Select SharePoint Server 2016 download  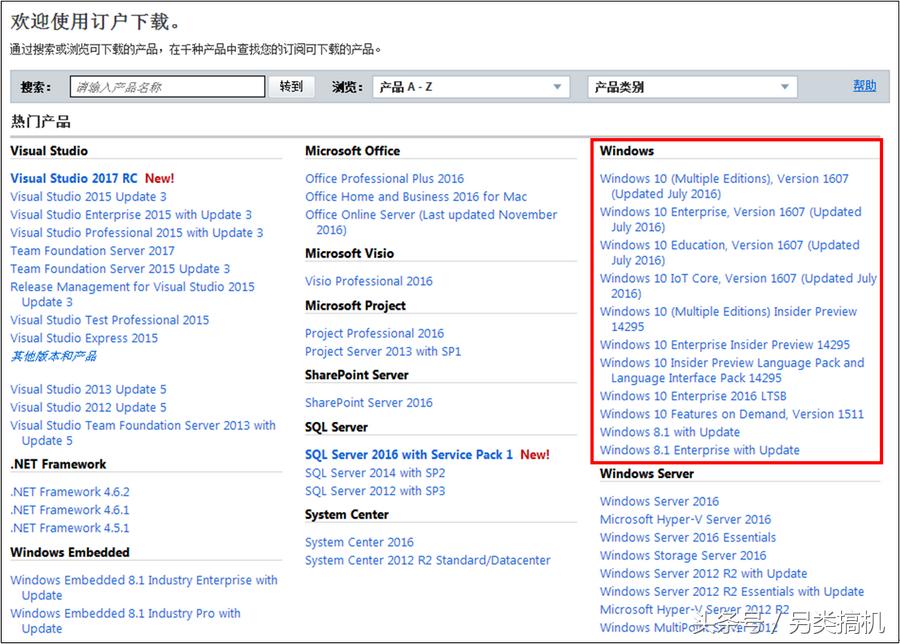369,402
